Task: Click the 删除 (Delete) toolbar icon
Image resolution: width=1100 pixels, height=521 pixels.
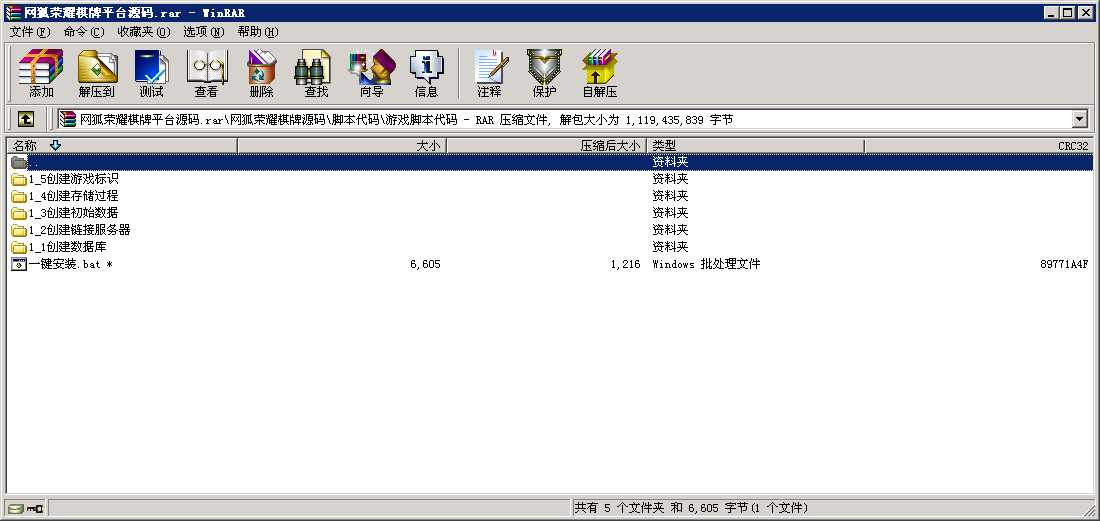Action: (x=261, y=74)
